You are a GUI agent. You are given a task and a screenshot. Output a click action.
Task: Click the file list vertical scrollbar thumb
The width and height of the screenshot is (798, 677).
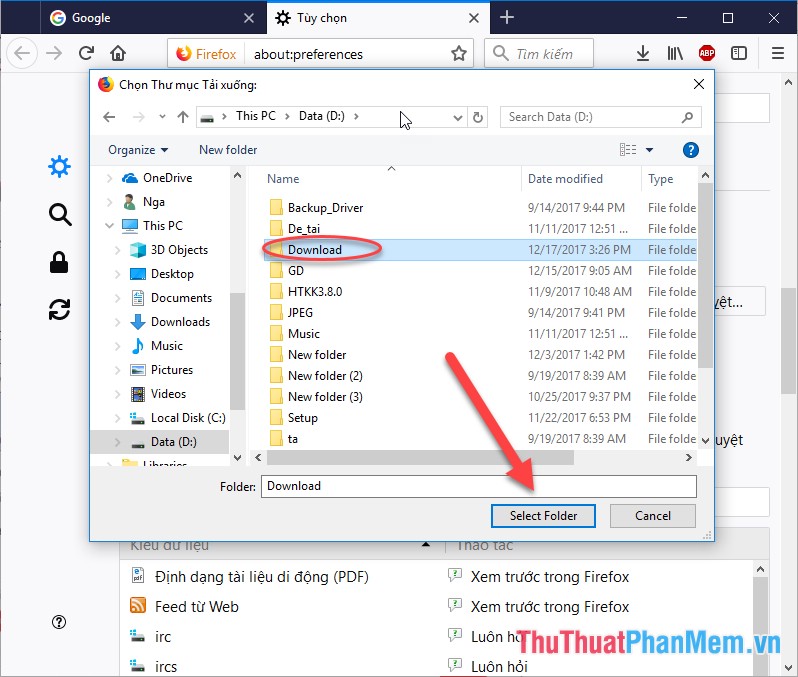point(705,275)
